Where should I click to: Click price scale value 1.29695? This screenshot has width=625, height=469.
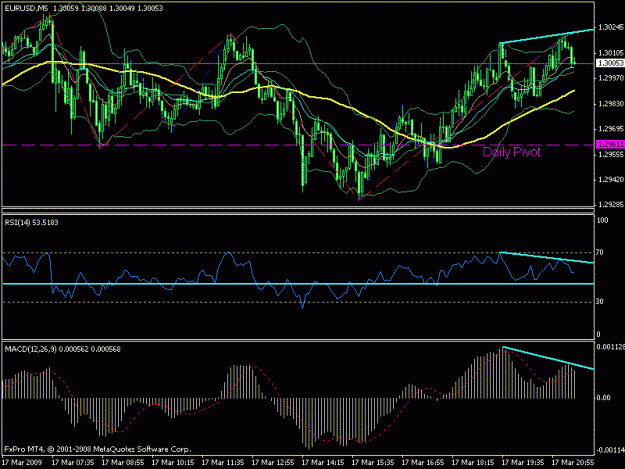(x=611, y=129)
